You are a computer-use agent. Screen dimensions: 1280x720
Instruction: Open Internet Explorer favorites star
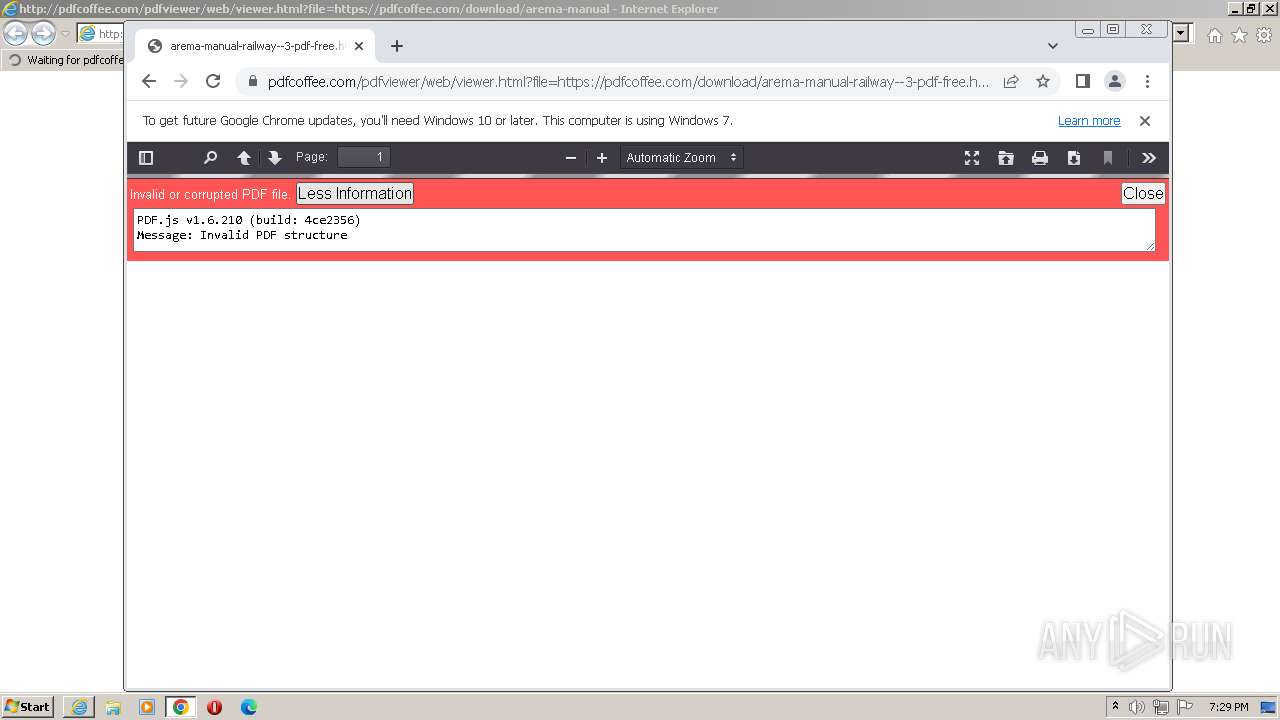point(1239,35)
